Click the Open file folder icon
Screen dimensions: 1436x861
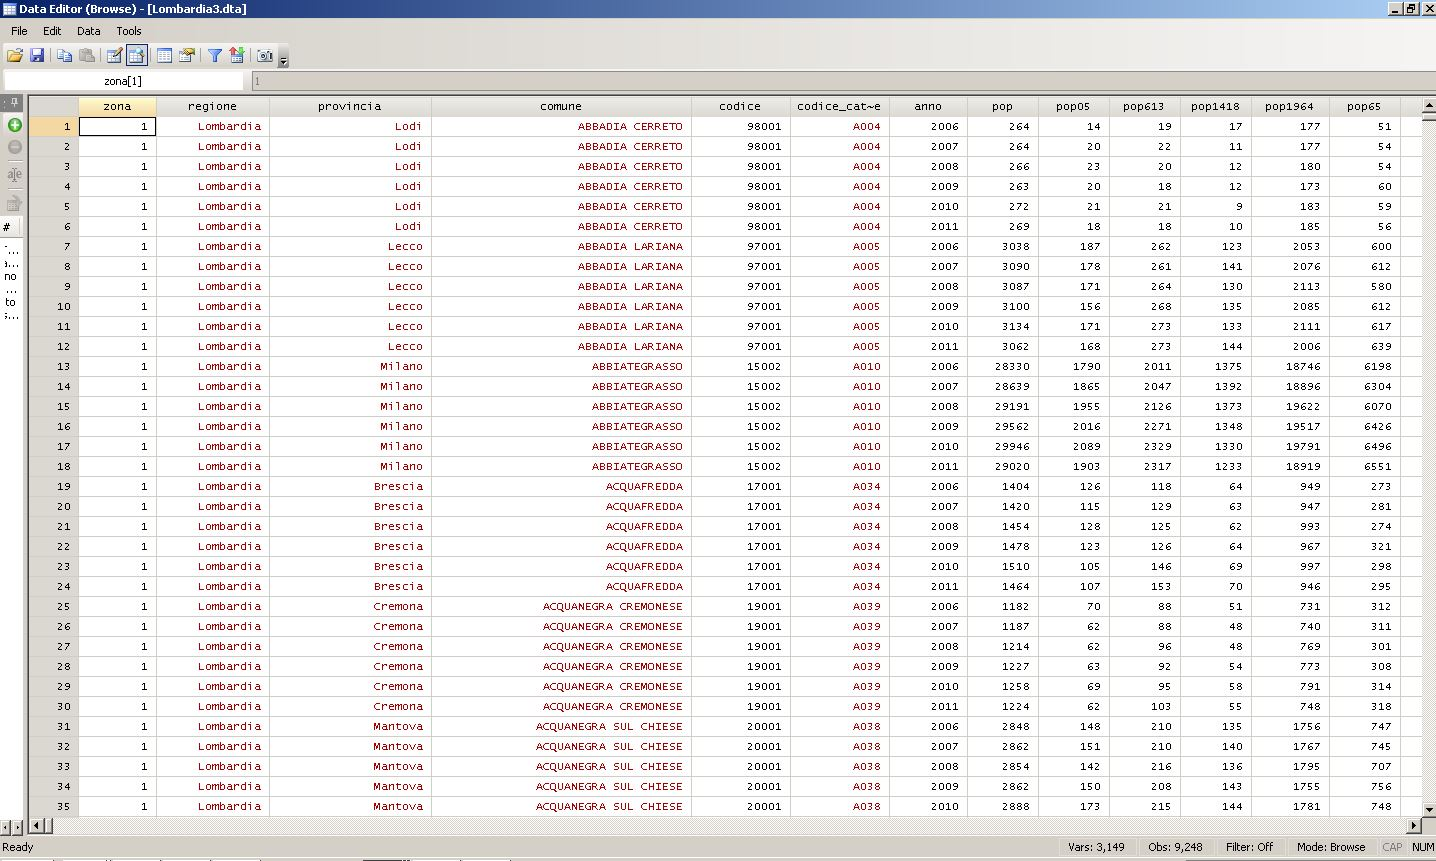tap(15, 56)
